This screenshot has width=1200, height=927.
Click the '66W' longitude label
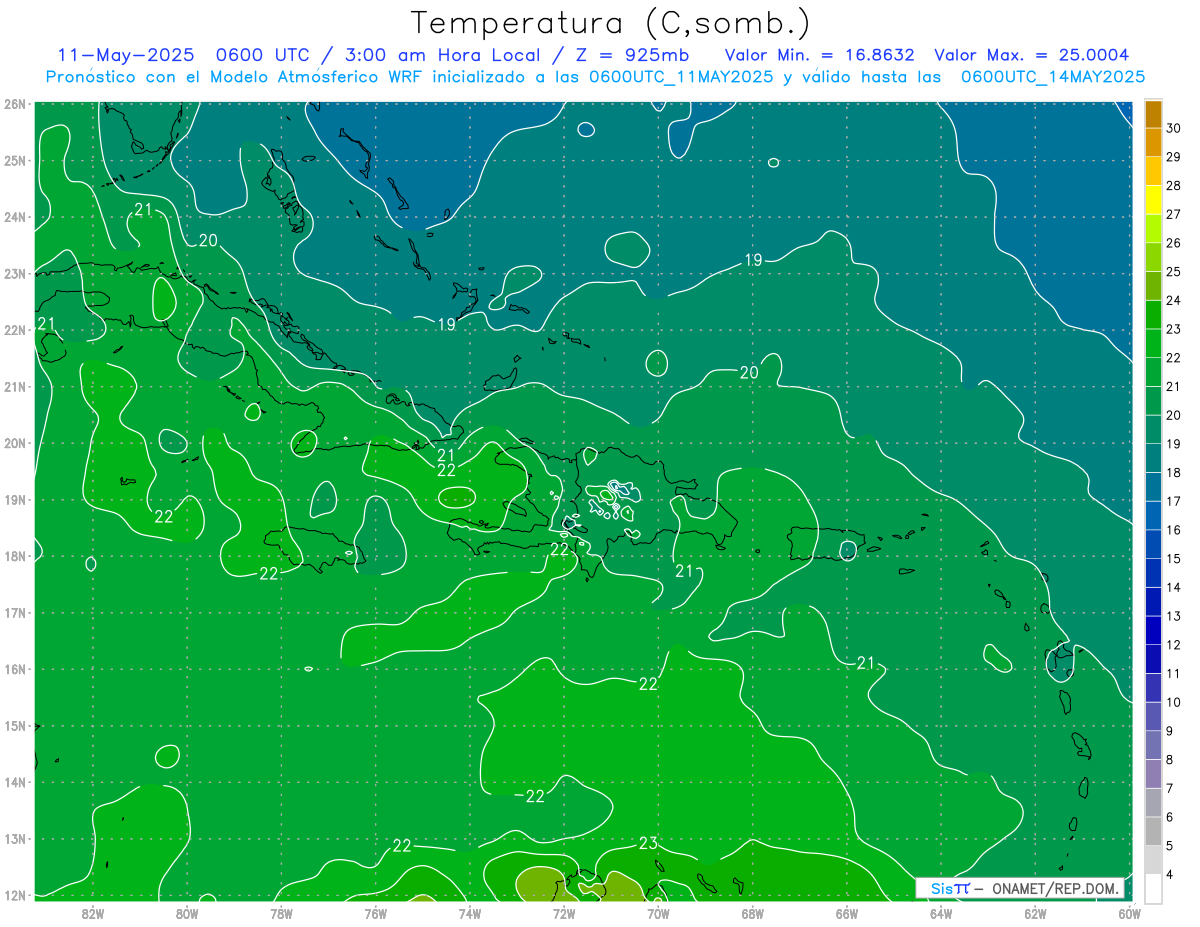pos(846,912)
